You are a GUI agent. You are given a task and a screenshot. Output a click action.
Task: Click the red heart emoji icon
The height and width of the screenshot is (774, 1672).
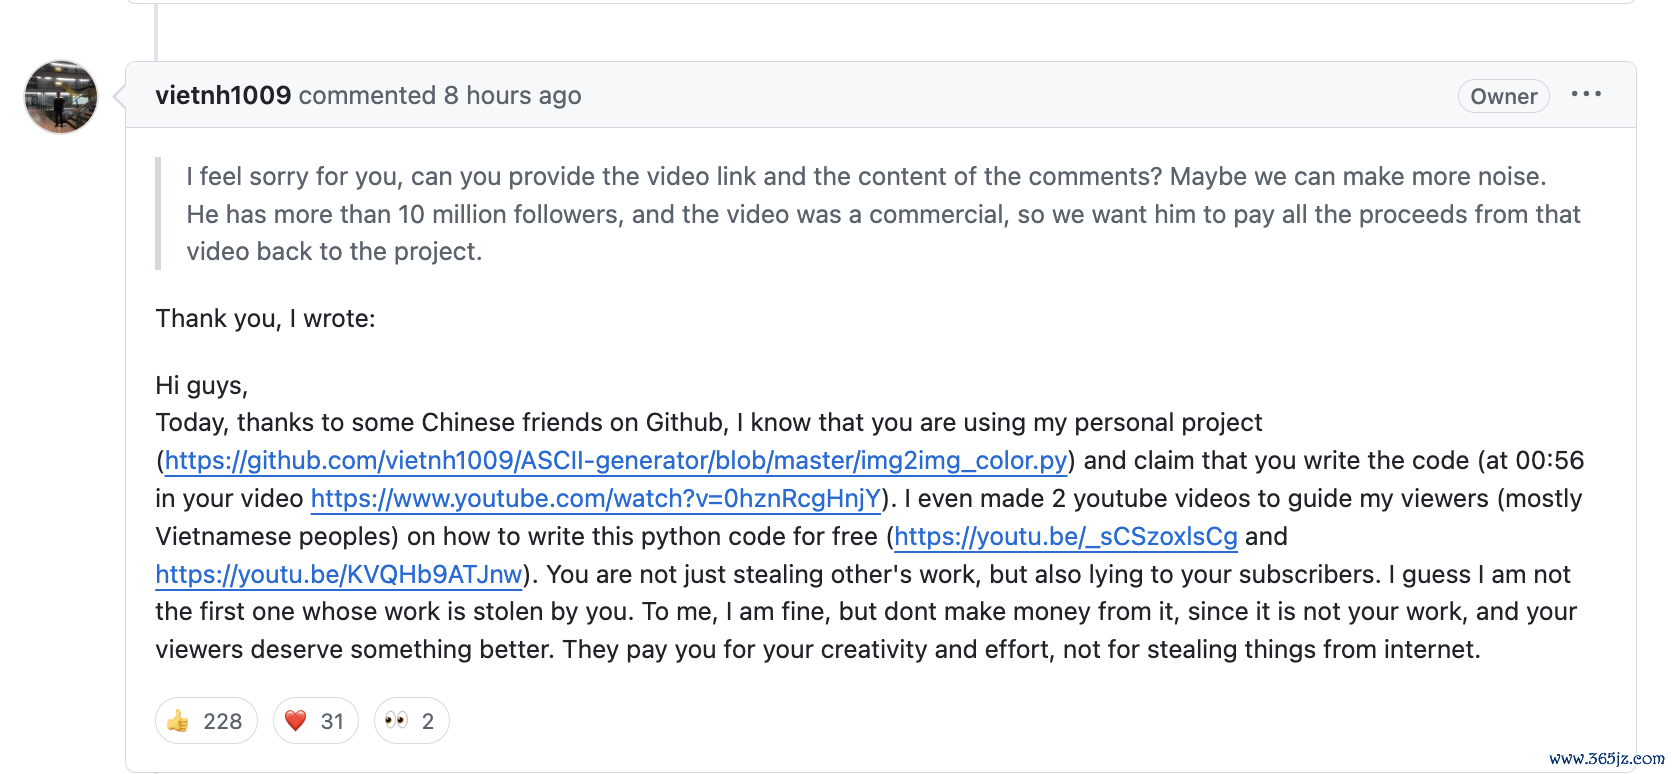[295, 721]
